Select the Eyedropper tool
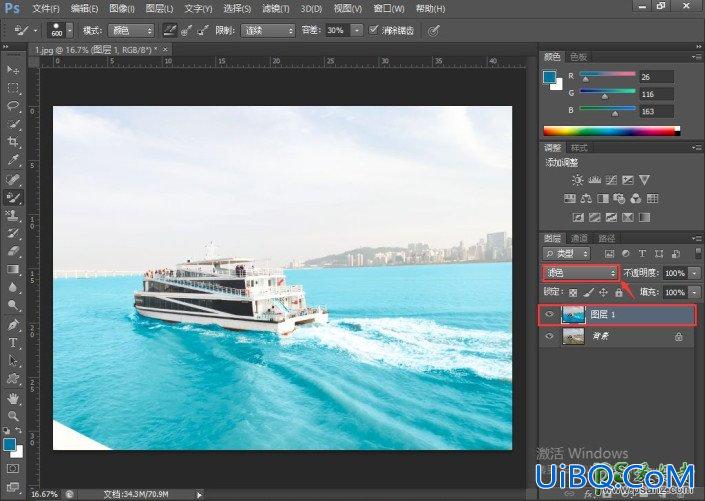 (13, 160)
